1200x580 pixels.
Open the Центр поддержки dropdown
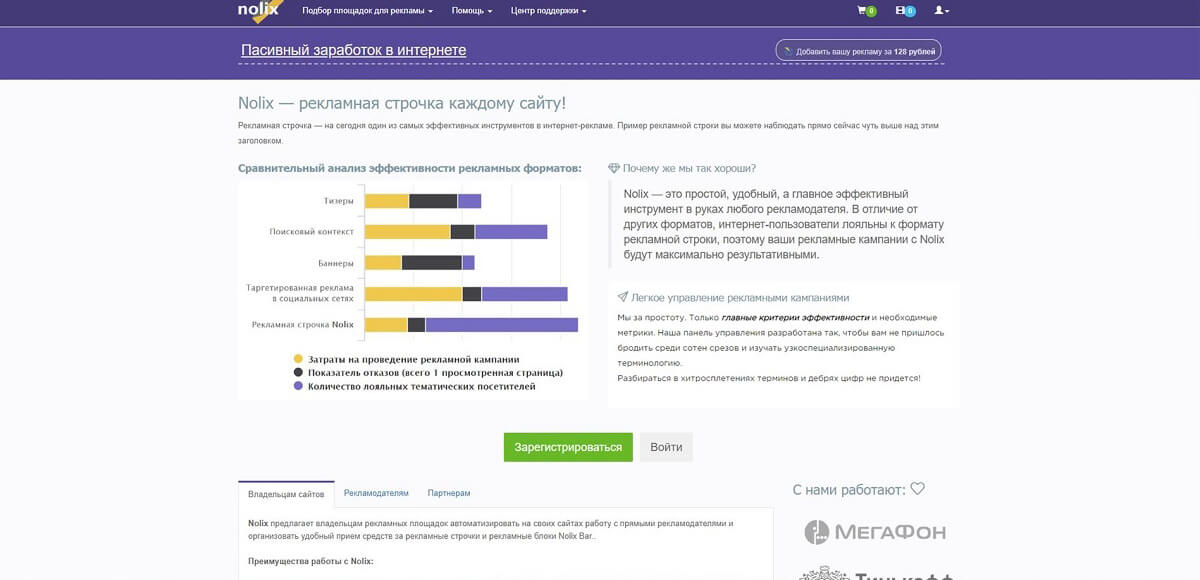(548, 11)
